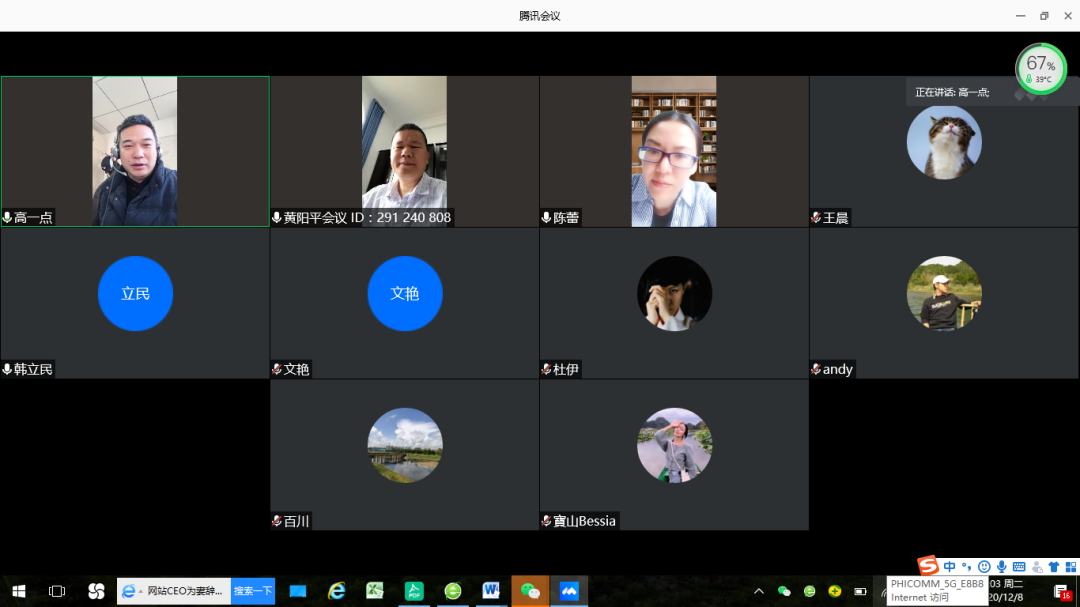Click andy's profile avatar
1080x607 pixels.
pyautogui.click(x=943, y=293)
